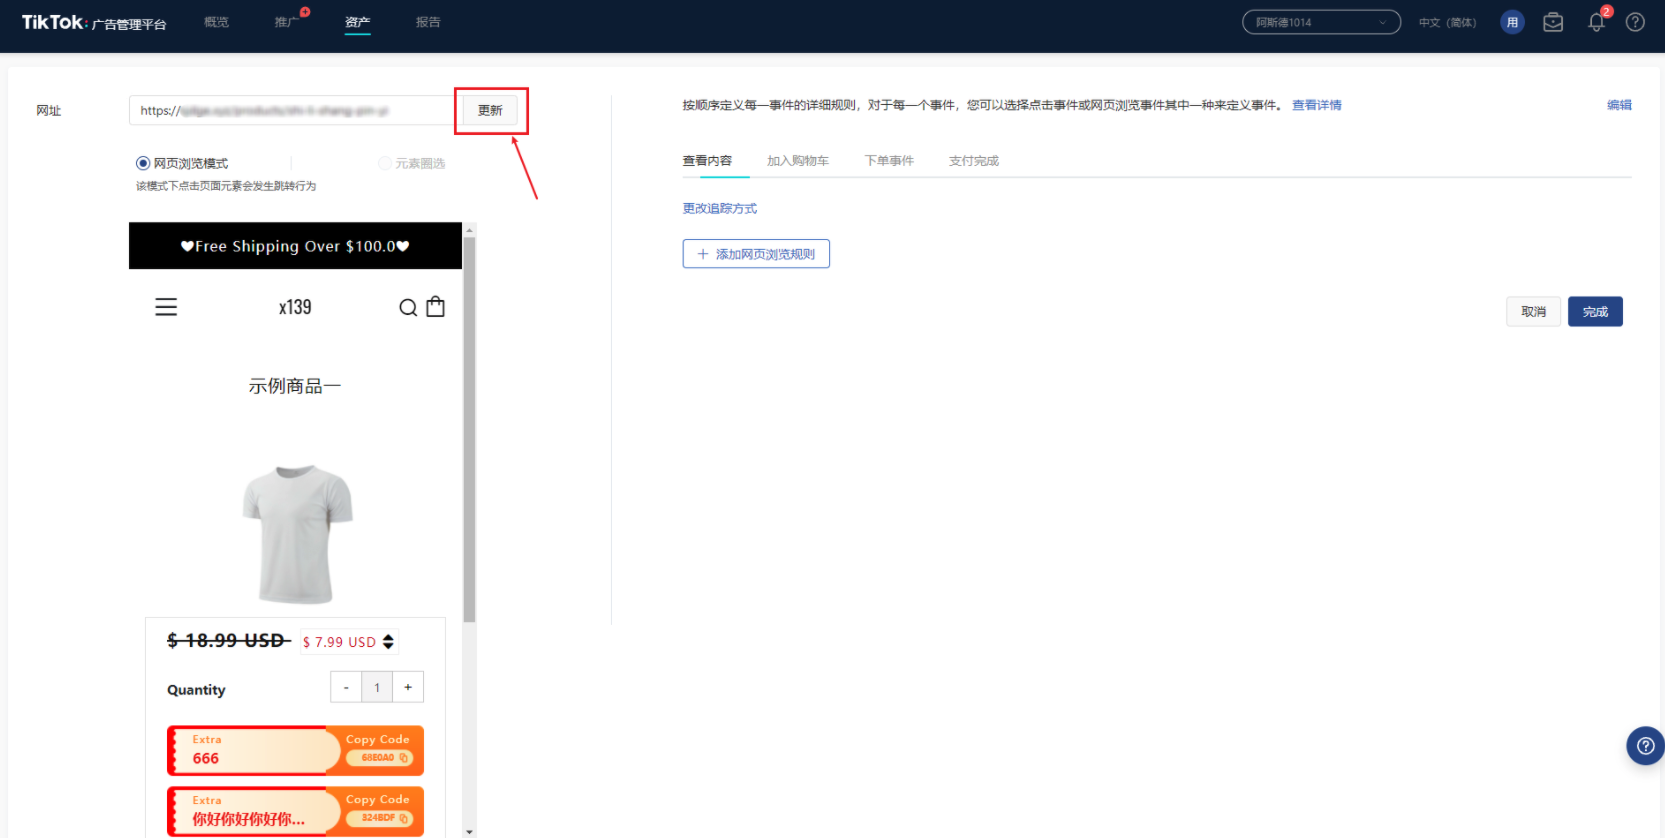Click the user avatar icon
Image resolution: width=1665 pixels, height=838 pixels.
point(1512,22)
